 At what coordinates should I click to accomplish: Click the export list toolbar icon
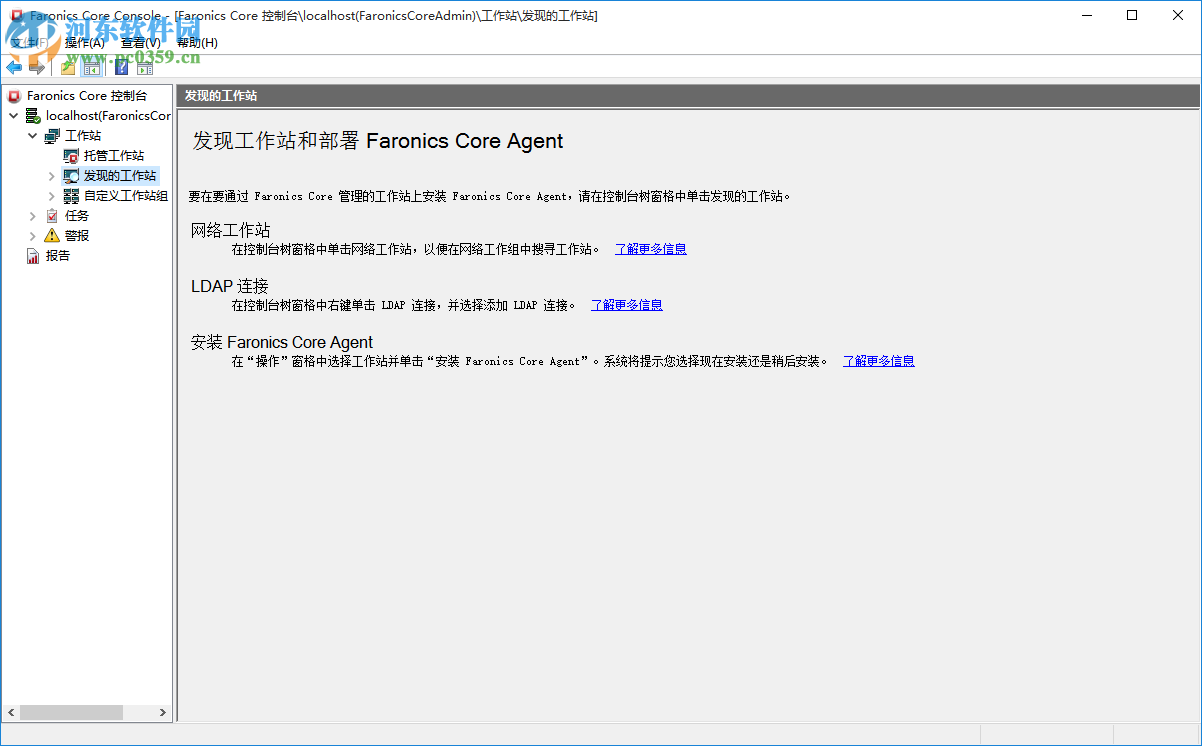pos(68,68)
